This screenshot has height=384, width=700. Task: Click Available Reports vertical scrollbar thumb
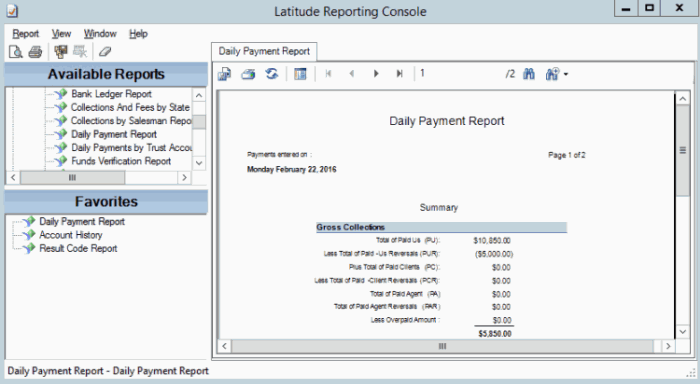[199, 122]
